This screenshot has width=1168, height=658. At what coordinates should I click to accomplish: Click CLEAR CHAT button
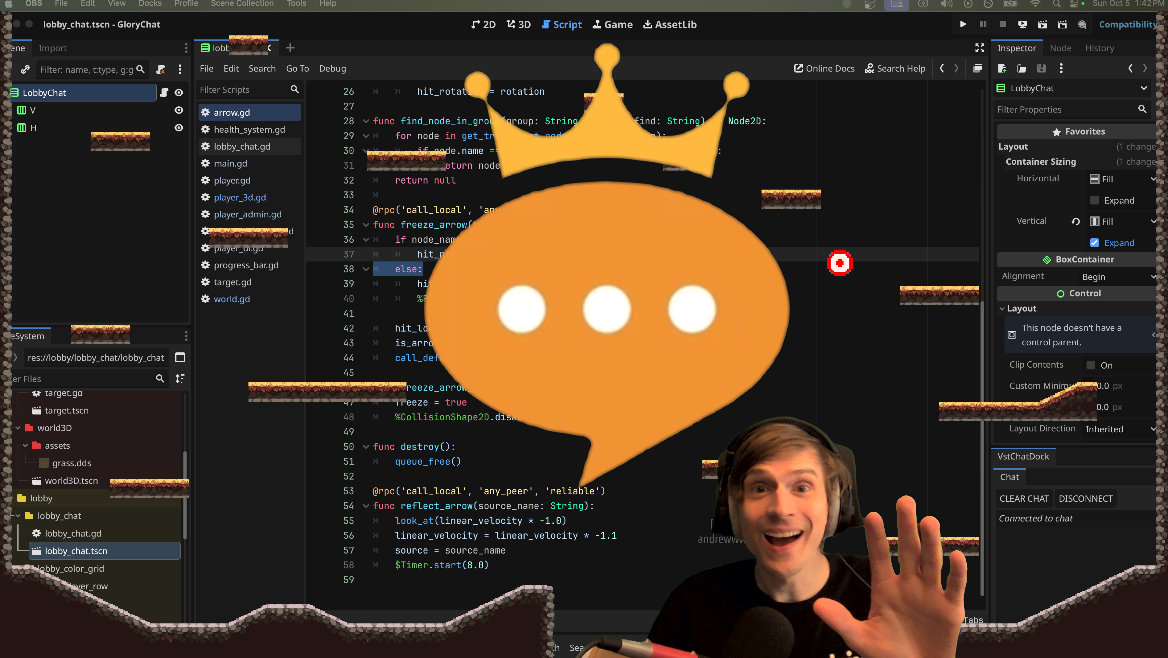[x=1023, y=499]
